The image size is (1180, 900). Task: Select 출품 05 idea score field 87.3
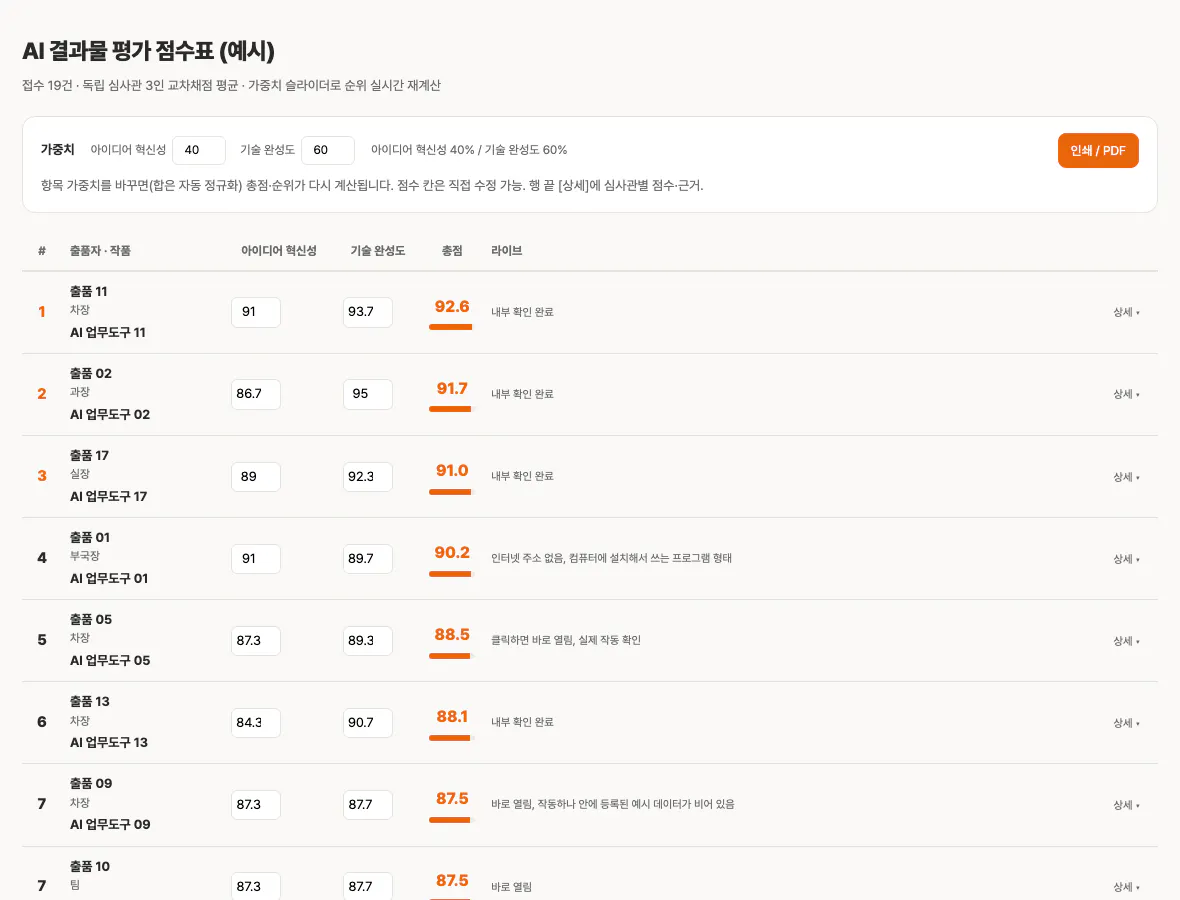click(x=256, y=641)
